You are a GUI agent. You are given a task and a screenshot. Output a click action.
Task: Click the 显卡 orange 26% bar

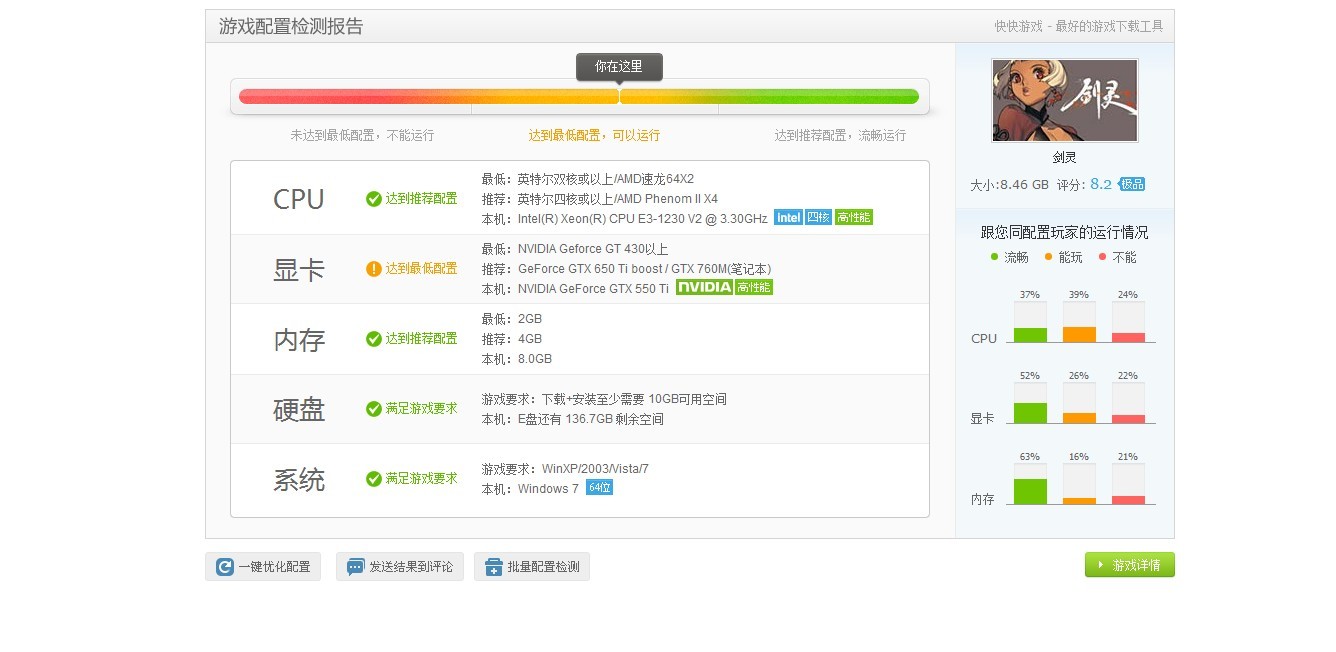pyautogui.click(x=1079, y=418)
